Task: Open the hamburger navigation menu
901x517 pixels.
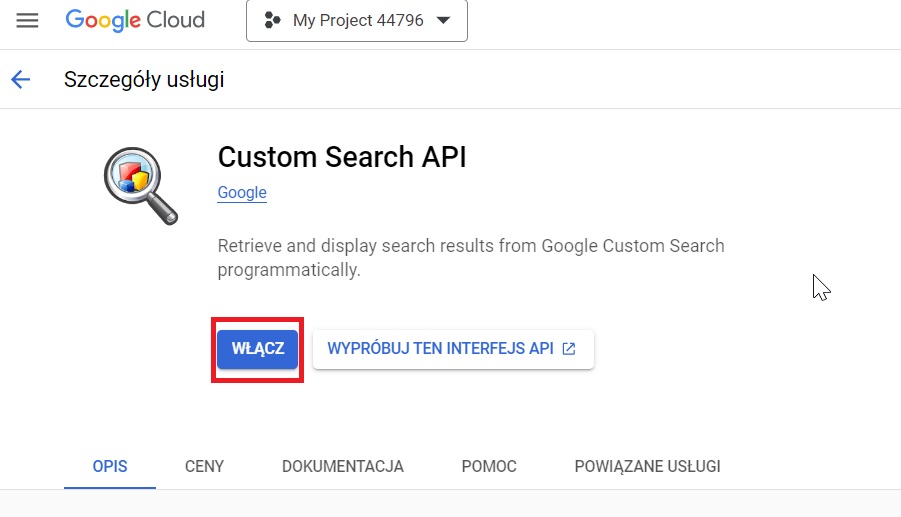Action: (x=27, y=21)
